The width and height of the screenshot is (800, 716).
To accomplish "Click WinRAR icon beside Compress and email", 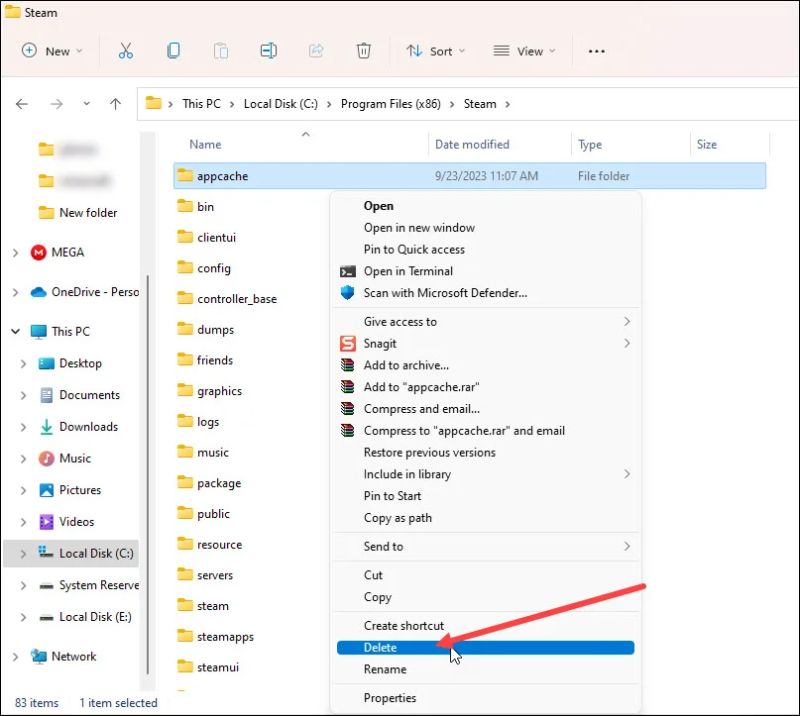I will (347, 409).
